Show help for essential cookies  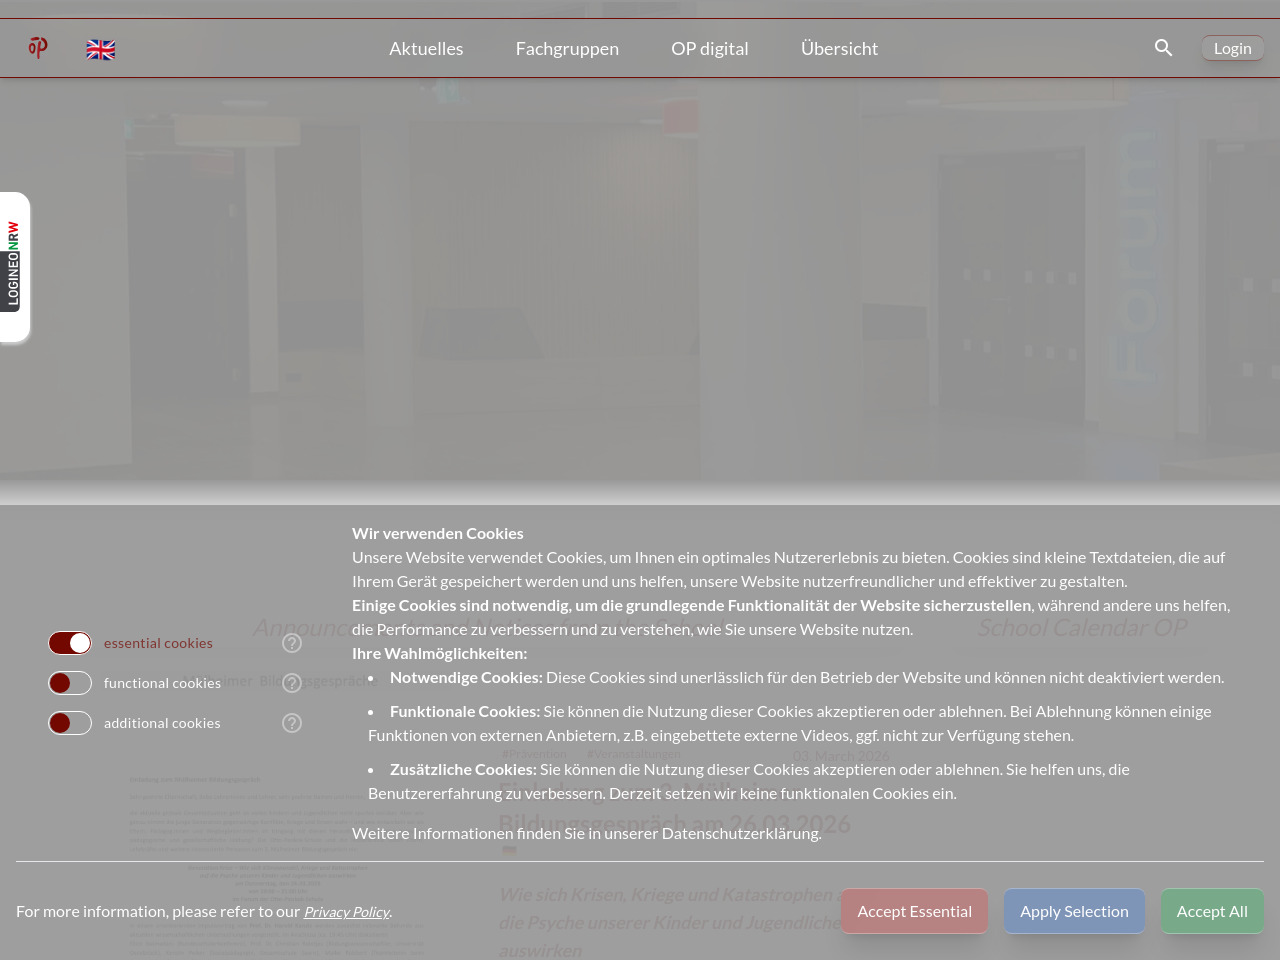coord(292,643)
